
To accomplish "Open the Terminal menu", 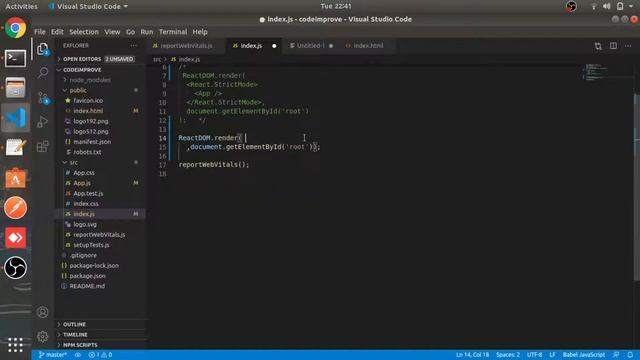I will tap(173, 32).
